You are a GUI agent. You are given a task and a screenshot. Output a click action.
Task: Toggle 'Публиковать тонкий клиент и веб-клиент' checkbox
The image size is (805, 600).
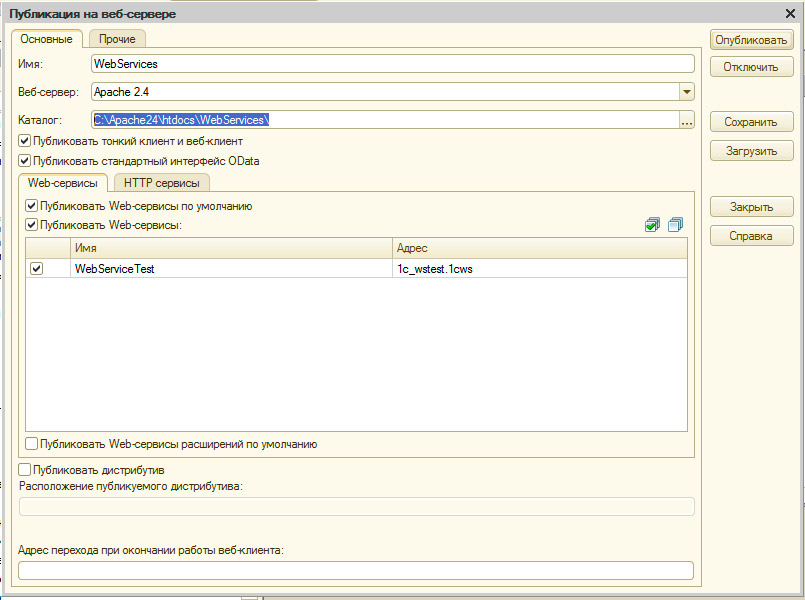coord(24,141)
